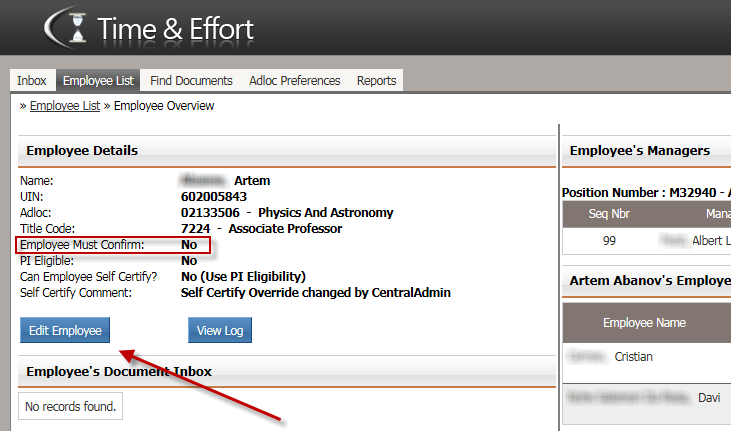Click the Employee's Document Inbox header
The width and height of the screenshot is (731, 431).
tap(119, 372)
